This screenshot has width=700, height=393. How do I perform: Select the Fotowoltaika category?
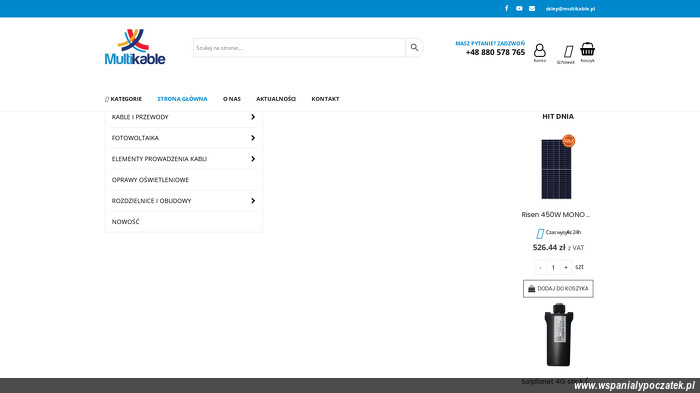[x=135, y=138]
